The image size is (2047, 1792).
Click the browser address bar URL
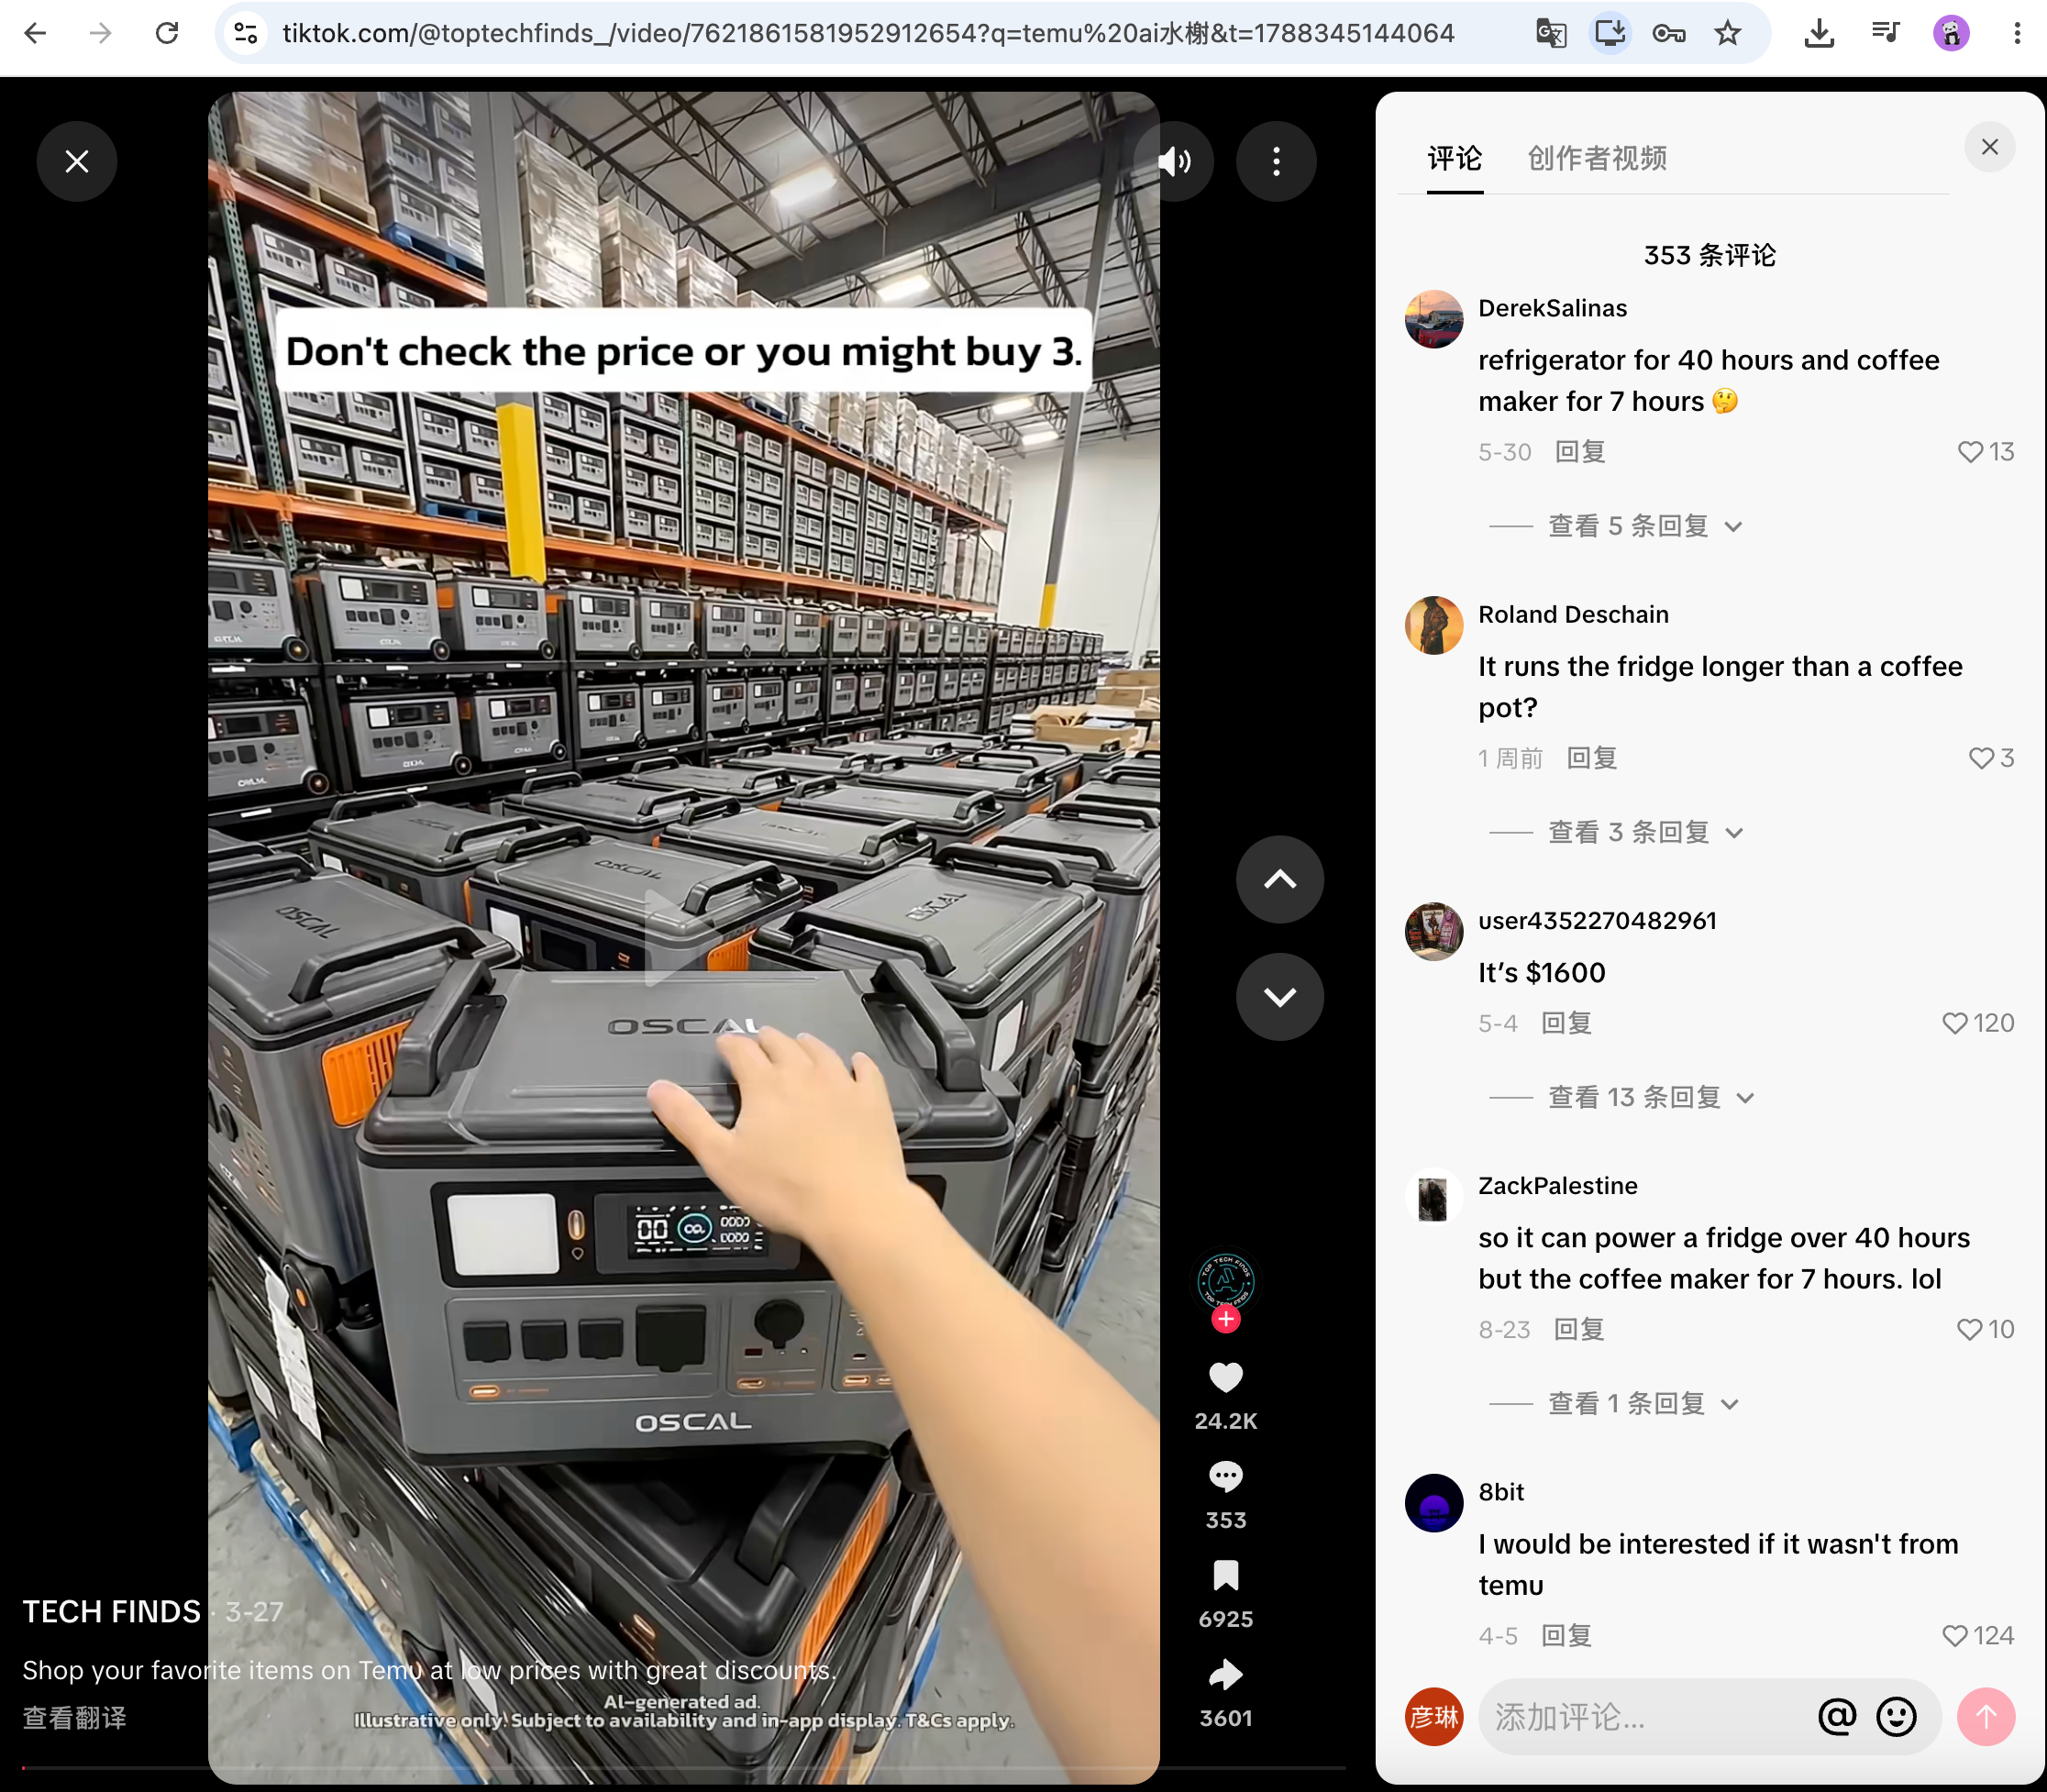click(868, 34)
